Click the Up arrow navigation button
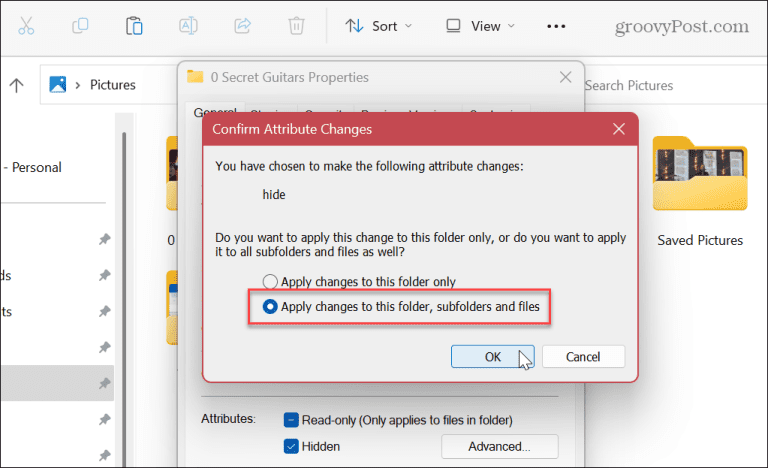768x468 pixels. pos(16,85)
